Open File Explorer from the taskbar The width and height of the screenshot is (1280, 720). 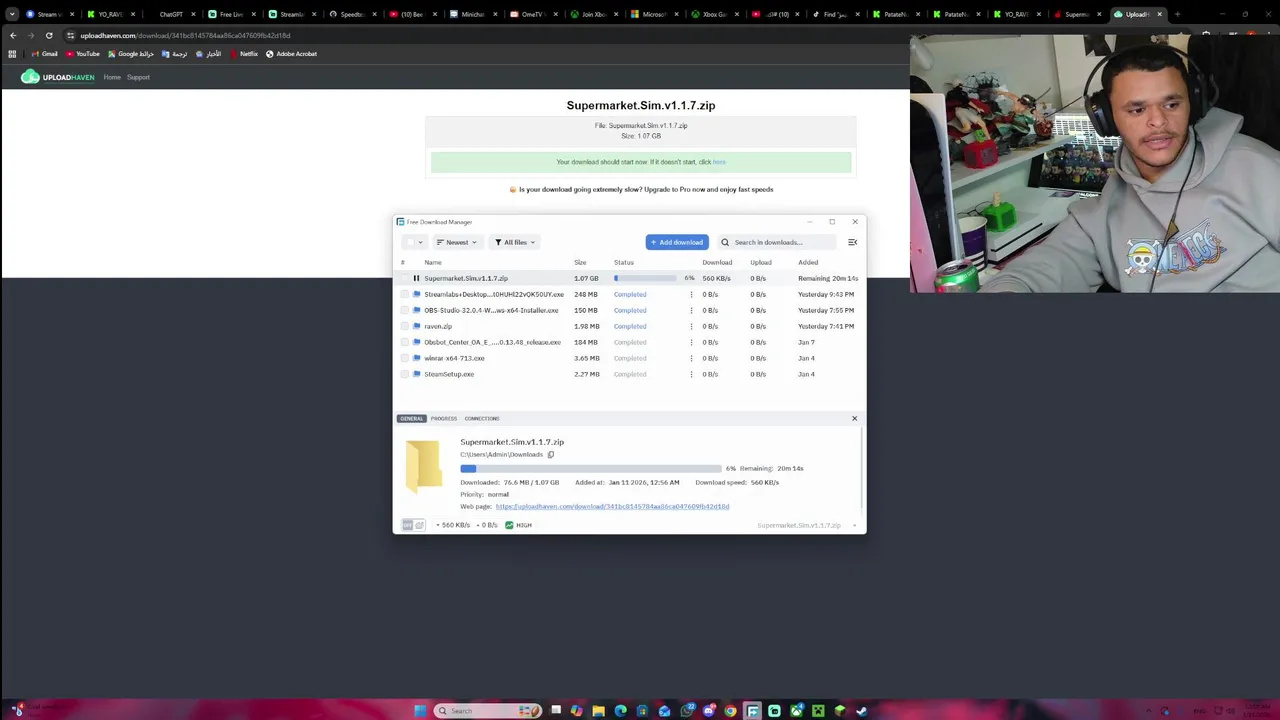[x=598, y=711]
